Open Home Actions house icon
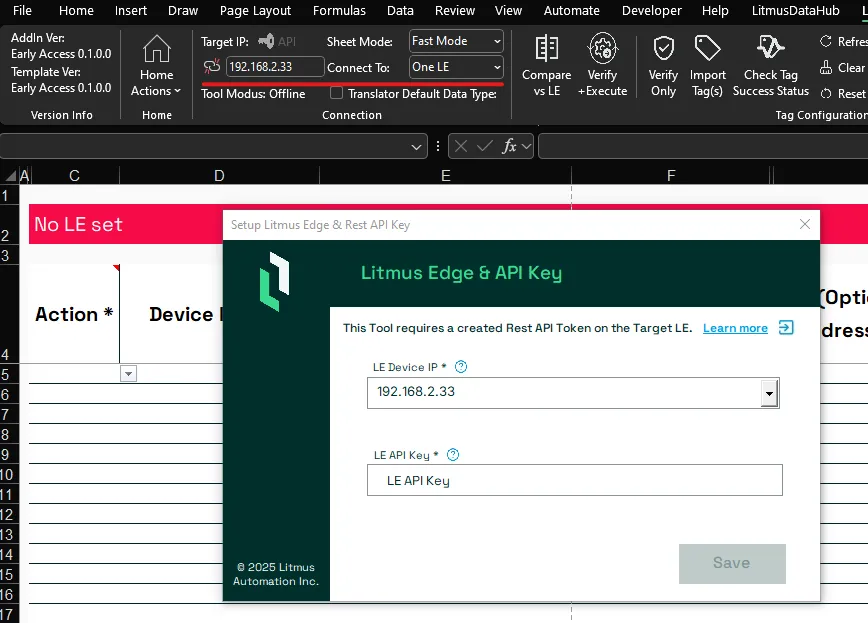 click(157, 48)
